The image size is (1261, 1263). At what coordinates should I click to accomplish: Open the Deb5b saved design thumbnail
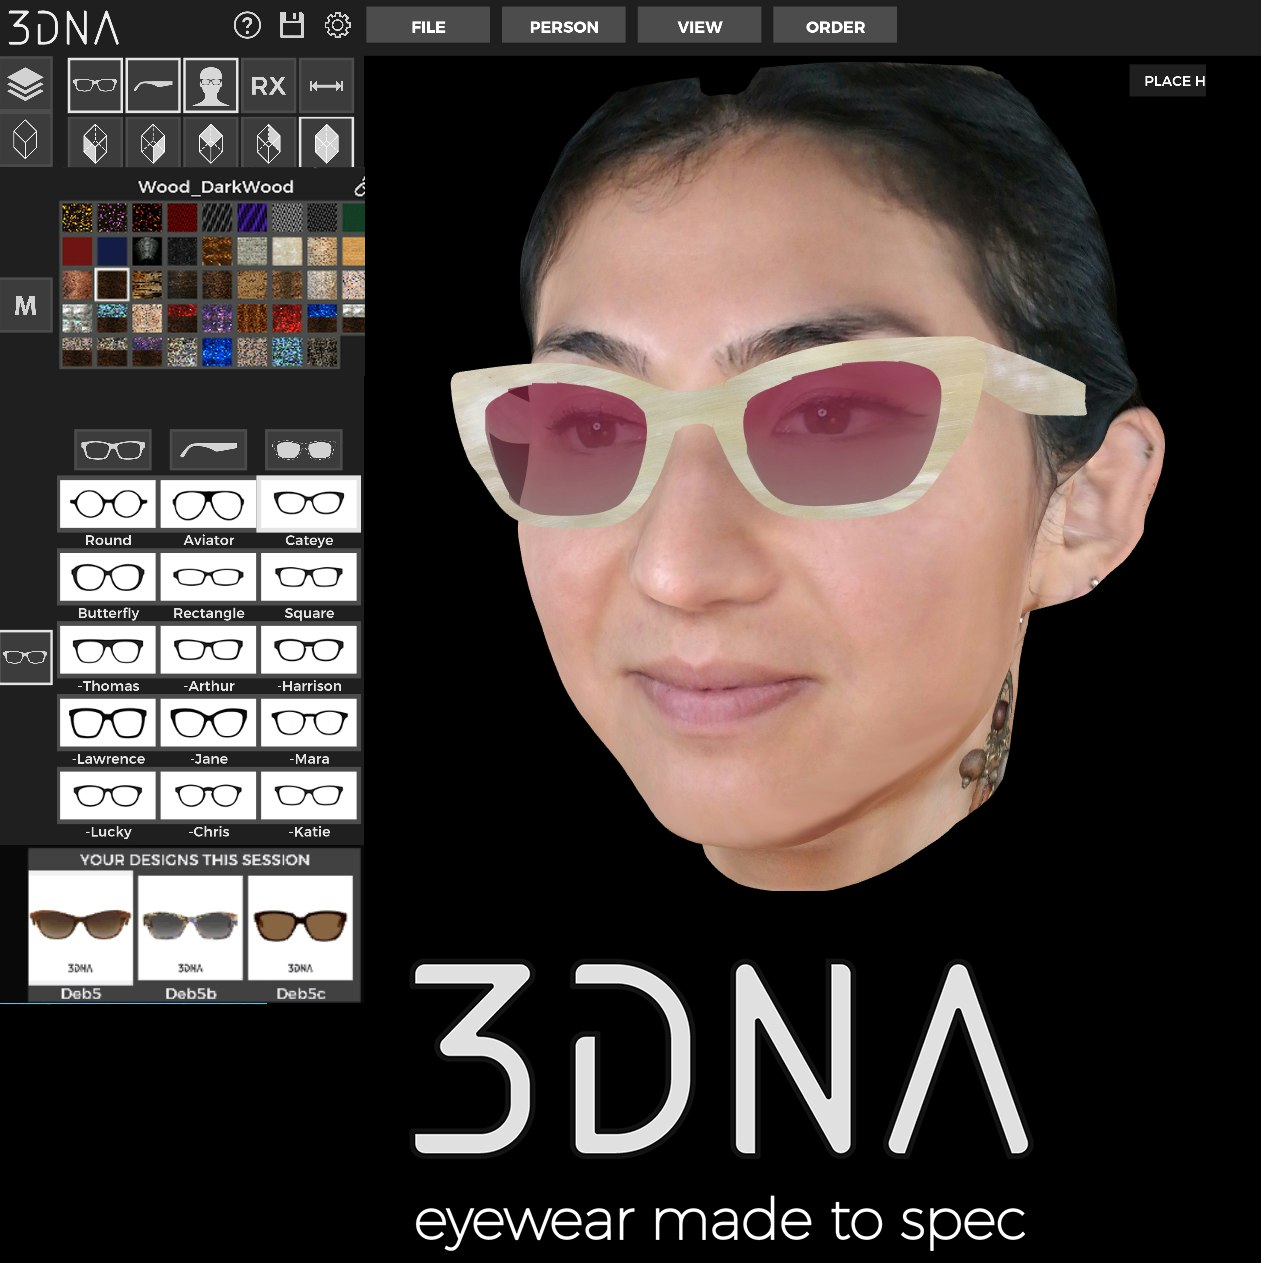[189, 927]
